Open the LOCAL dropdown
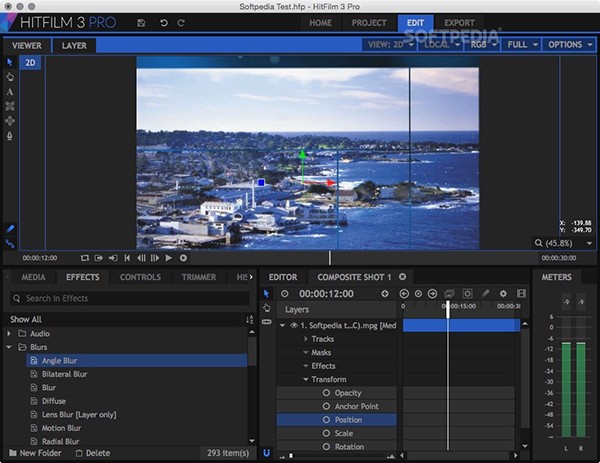The image size is (600, 463). [x=441, y=45]
